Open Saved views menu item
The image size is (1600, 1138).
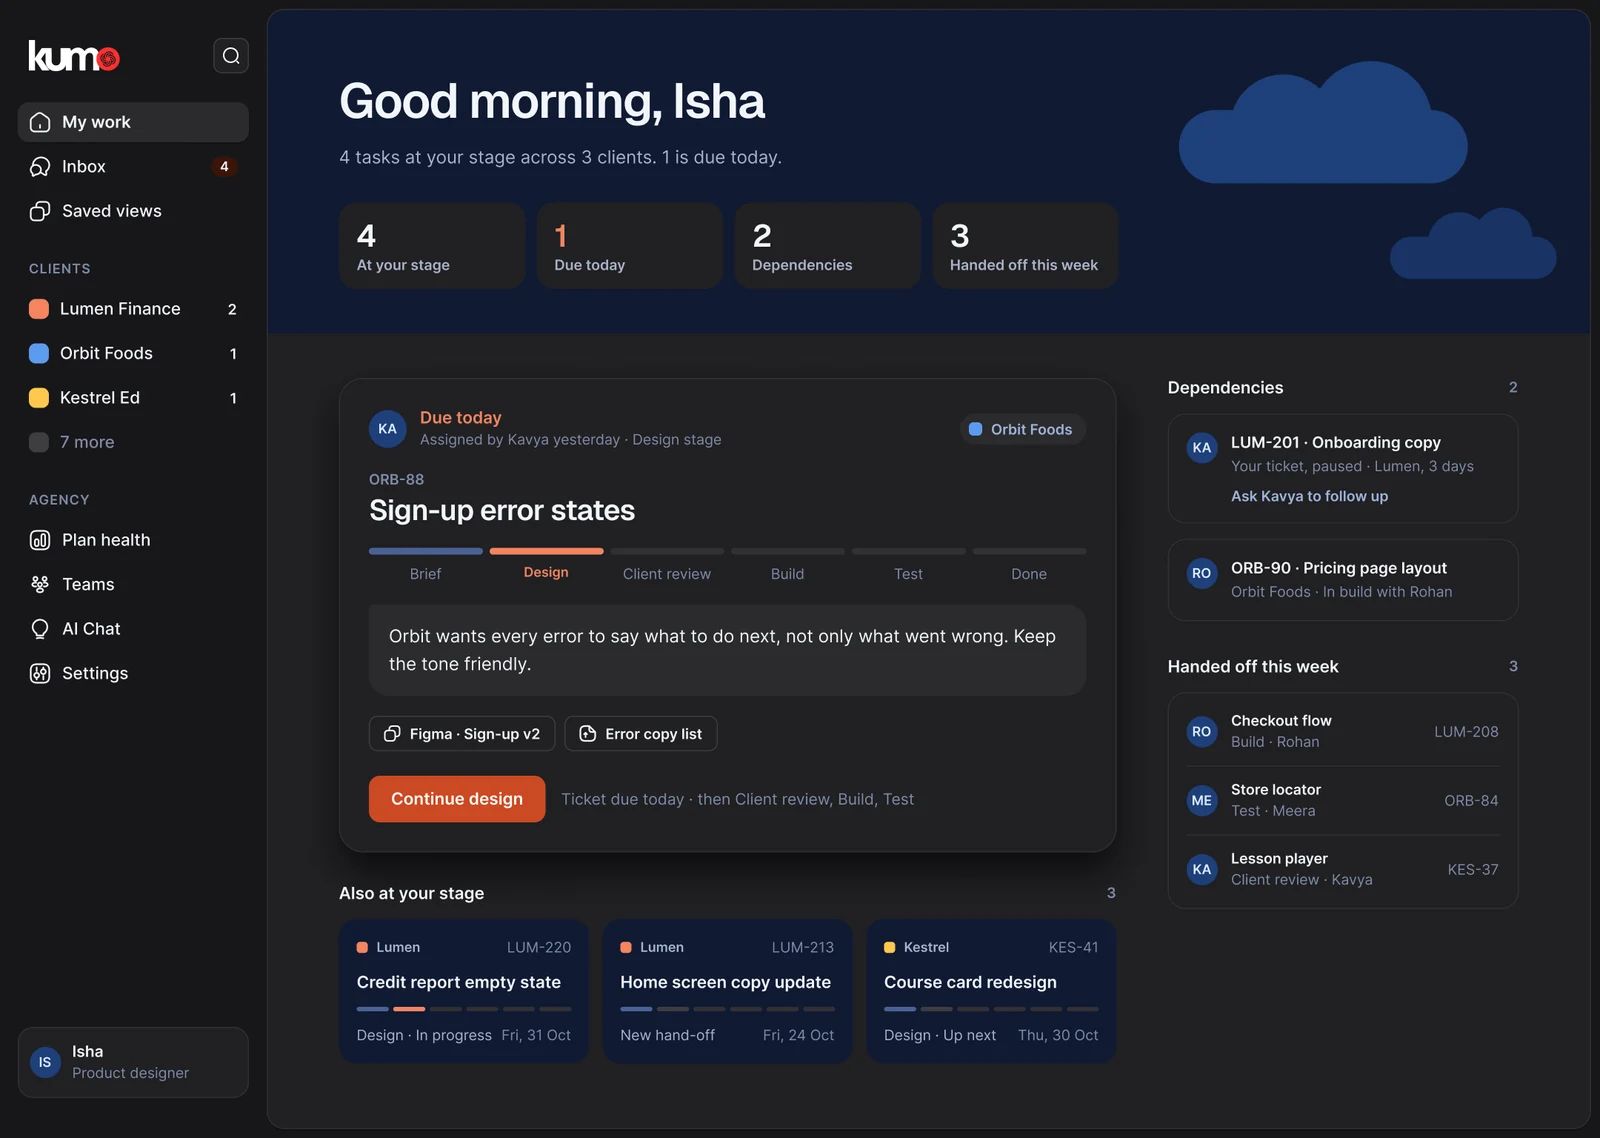pos(133,211)
